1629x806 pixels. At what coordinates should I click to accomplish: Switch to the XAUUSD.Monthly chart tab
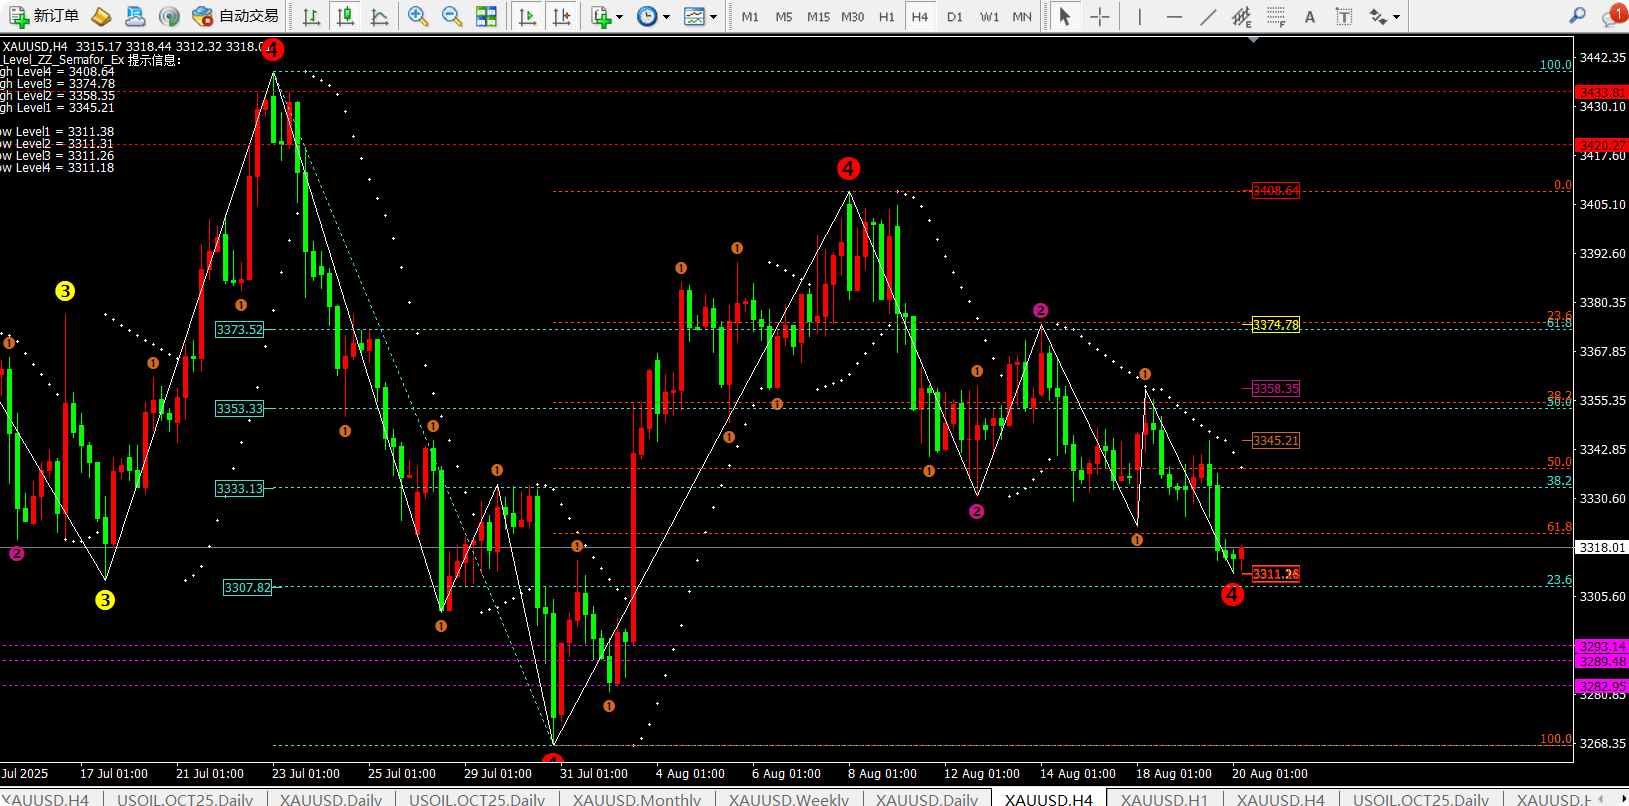tap(636, 799)
